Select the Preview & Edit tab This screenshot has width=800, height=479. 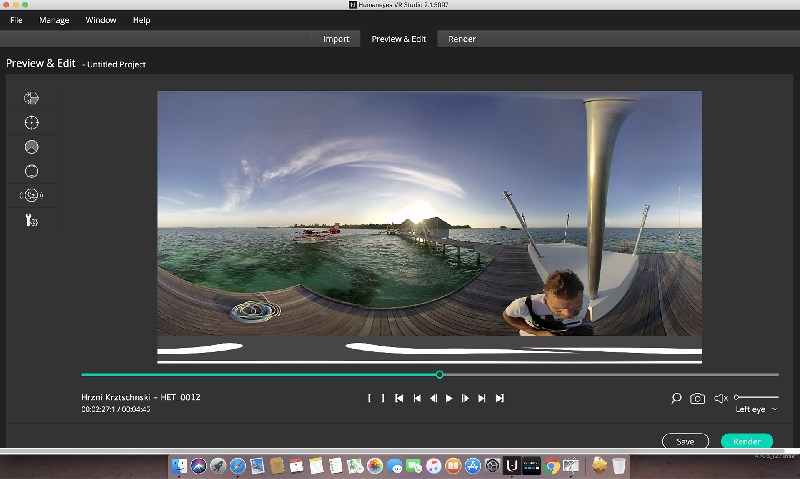coord(398,39)
